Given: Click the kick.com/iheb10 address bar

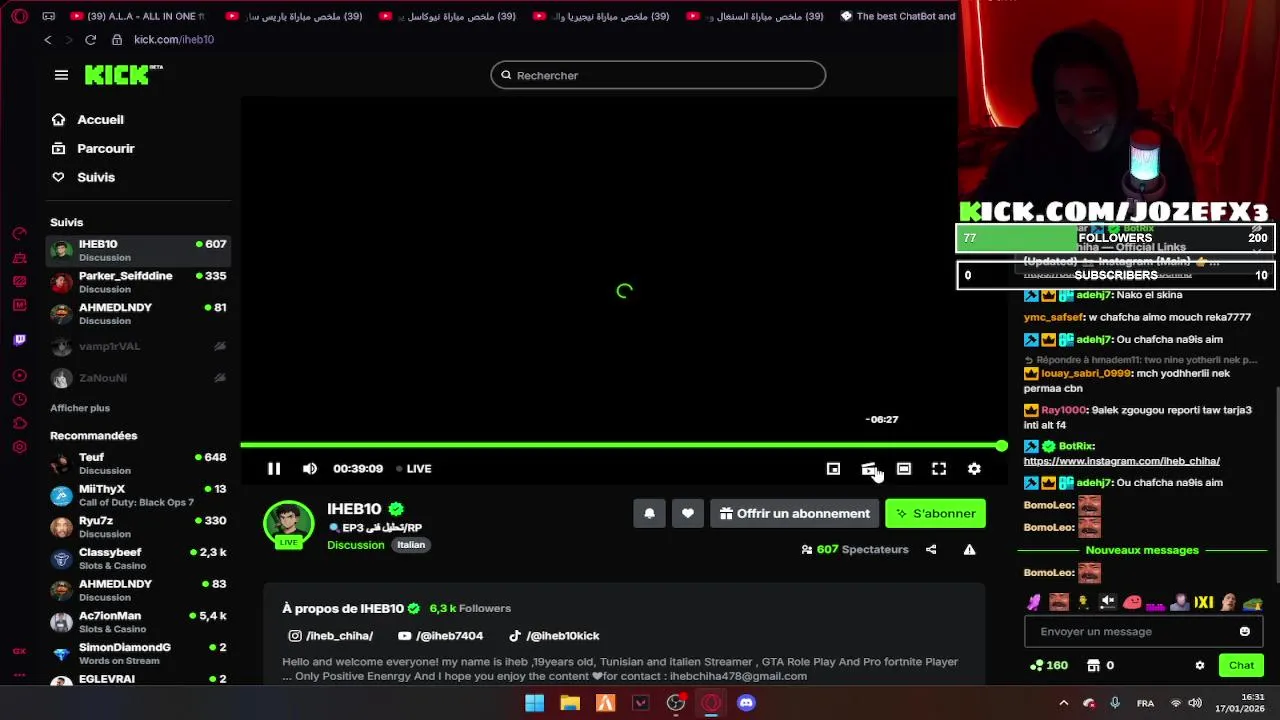Looking at the screenshot, I should point(174,39).
